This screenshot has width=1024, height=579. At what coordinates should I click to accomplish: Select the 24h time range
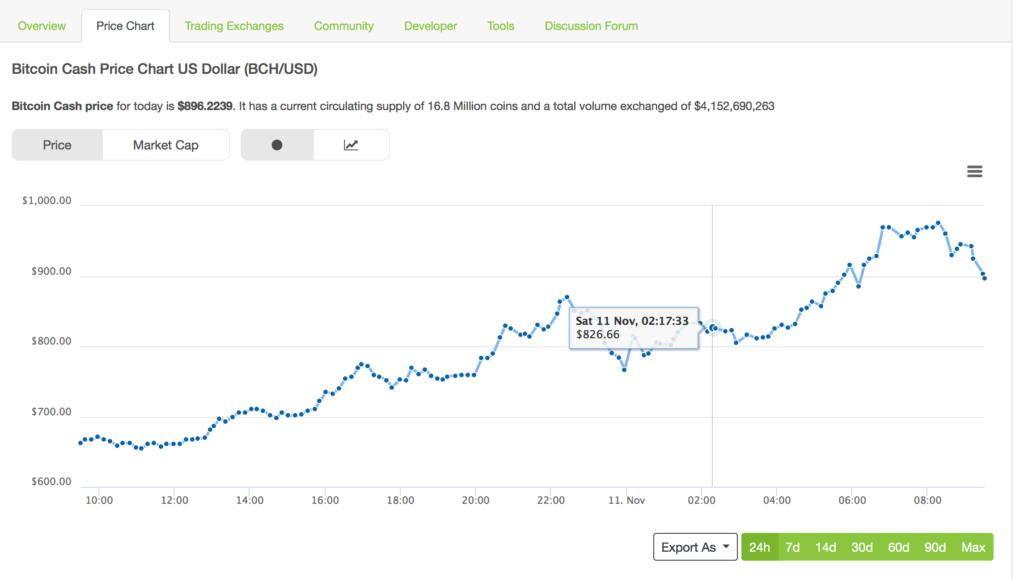(x=760, y=547)
